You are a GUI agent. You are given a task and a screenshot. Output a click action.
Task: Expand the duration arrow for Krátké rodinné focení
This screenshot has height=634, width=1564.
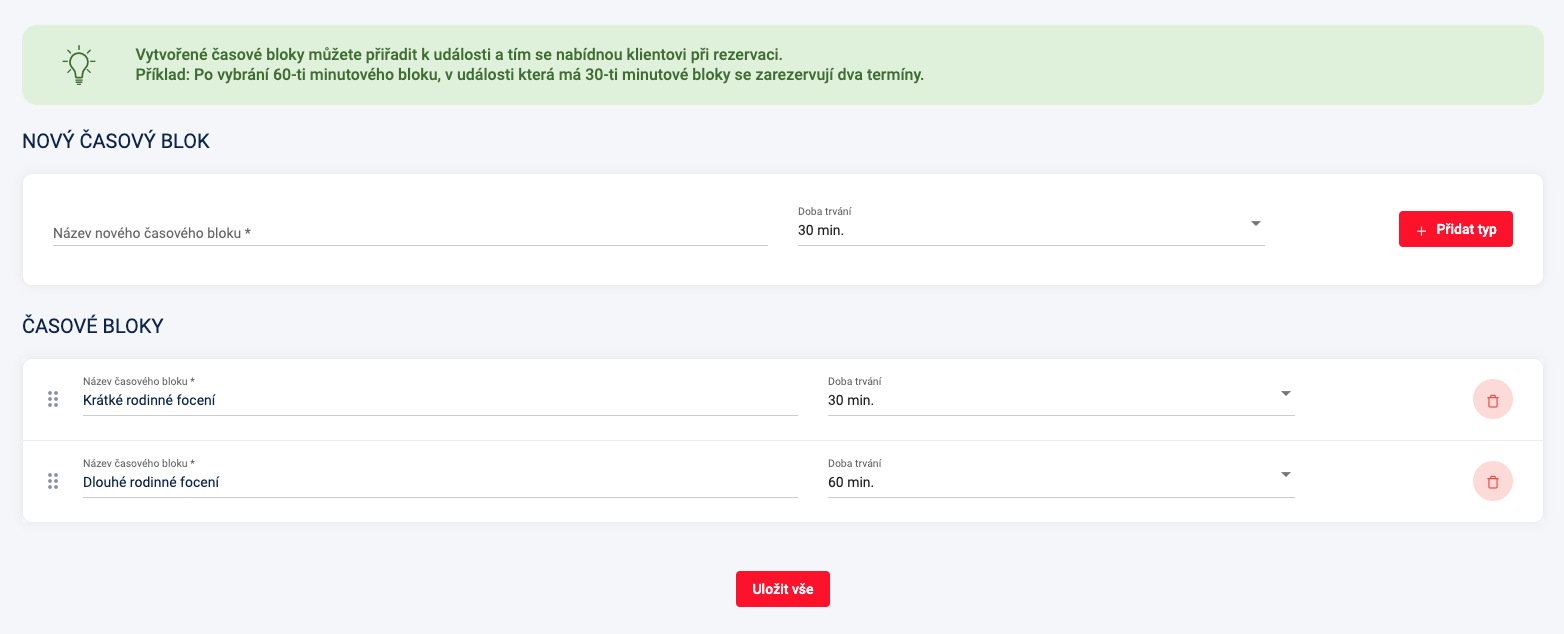click(x=1286, y=393)
